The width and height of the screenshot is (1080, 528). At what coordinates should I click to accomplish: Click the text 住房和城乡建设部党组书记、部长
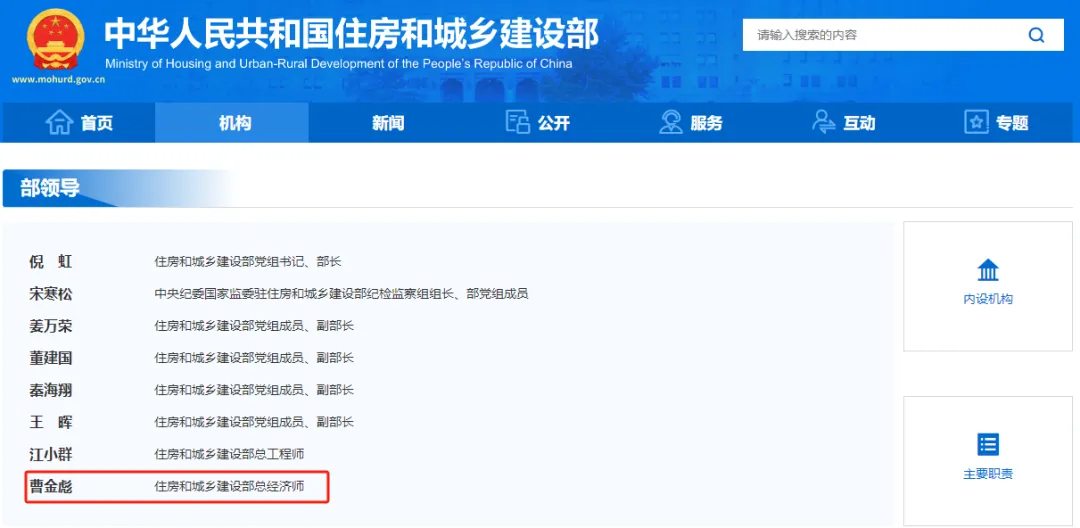click(248, 262)
